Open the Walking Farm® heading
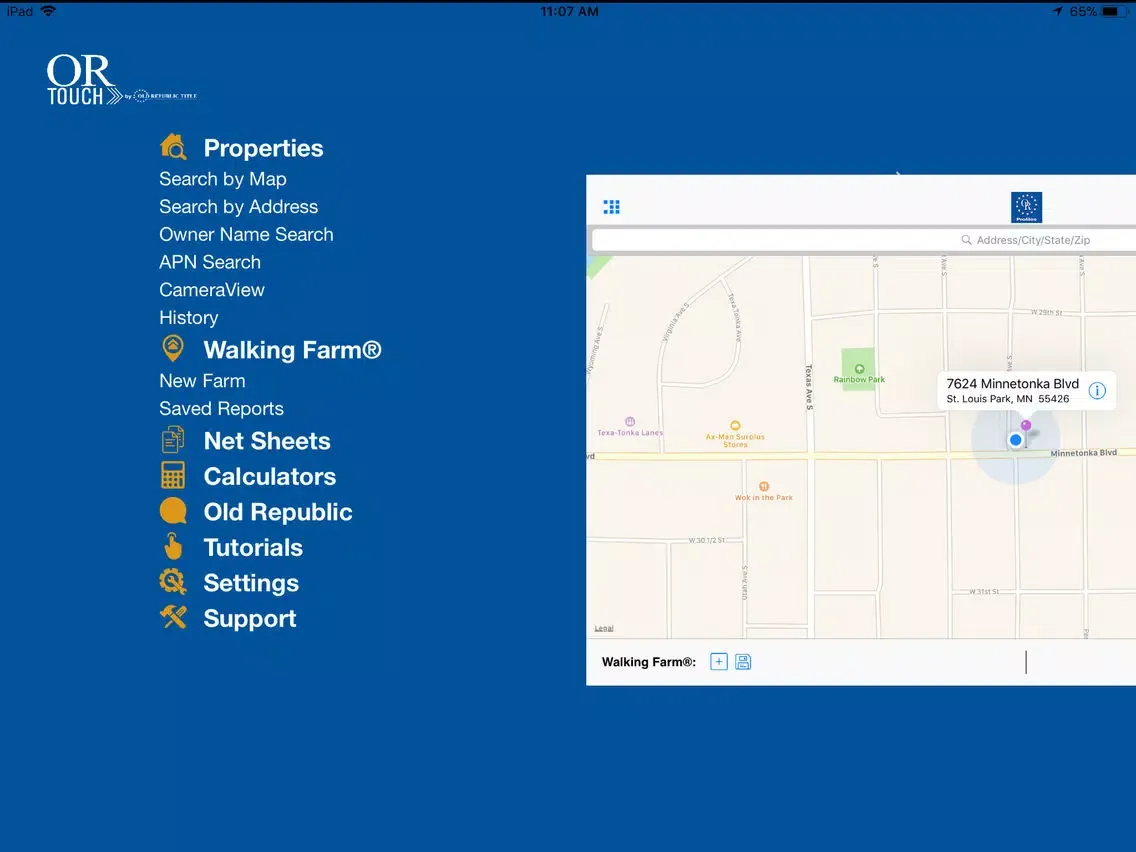The width and height of the screenshot is (1136, 852). (x=292, y=350)
